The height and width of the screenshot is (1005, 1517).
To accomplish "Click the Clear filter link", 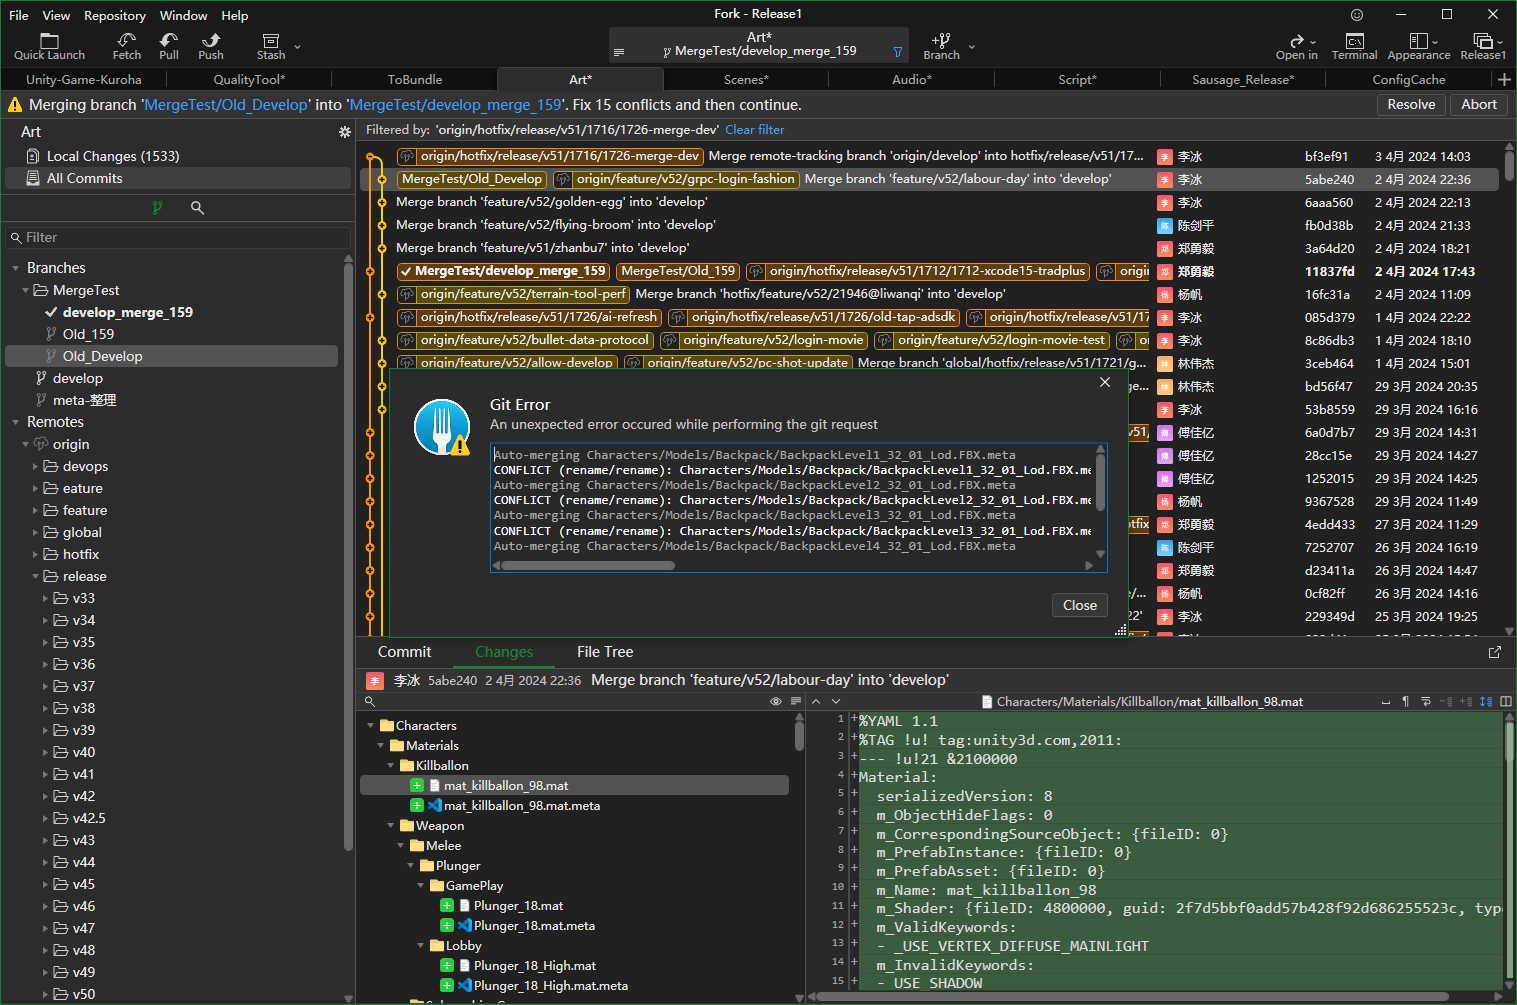I will coord(754,130).
